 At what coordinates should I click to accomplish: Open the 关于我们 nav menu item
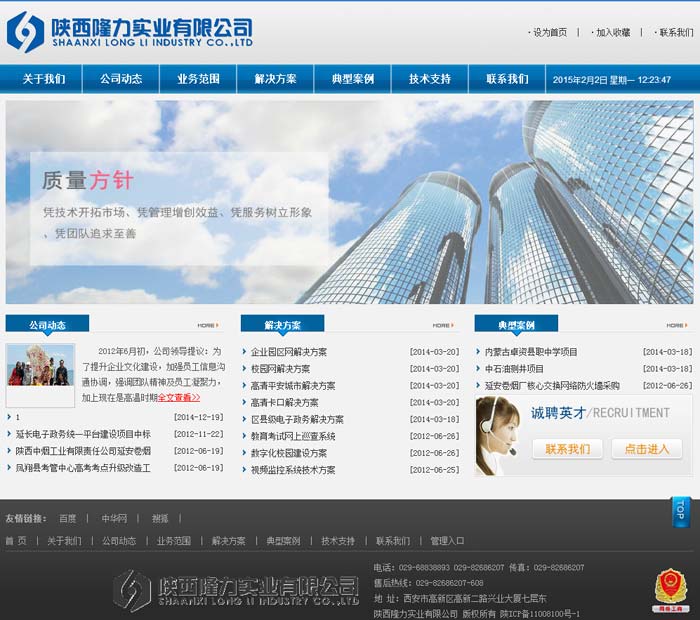(44, 79)
